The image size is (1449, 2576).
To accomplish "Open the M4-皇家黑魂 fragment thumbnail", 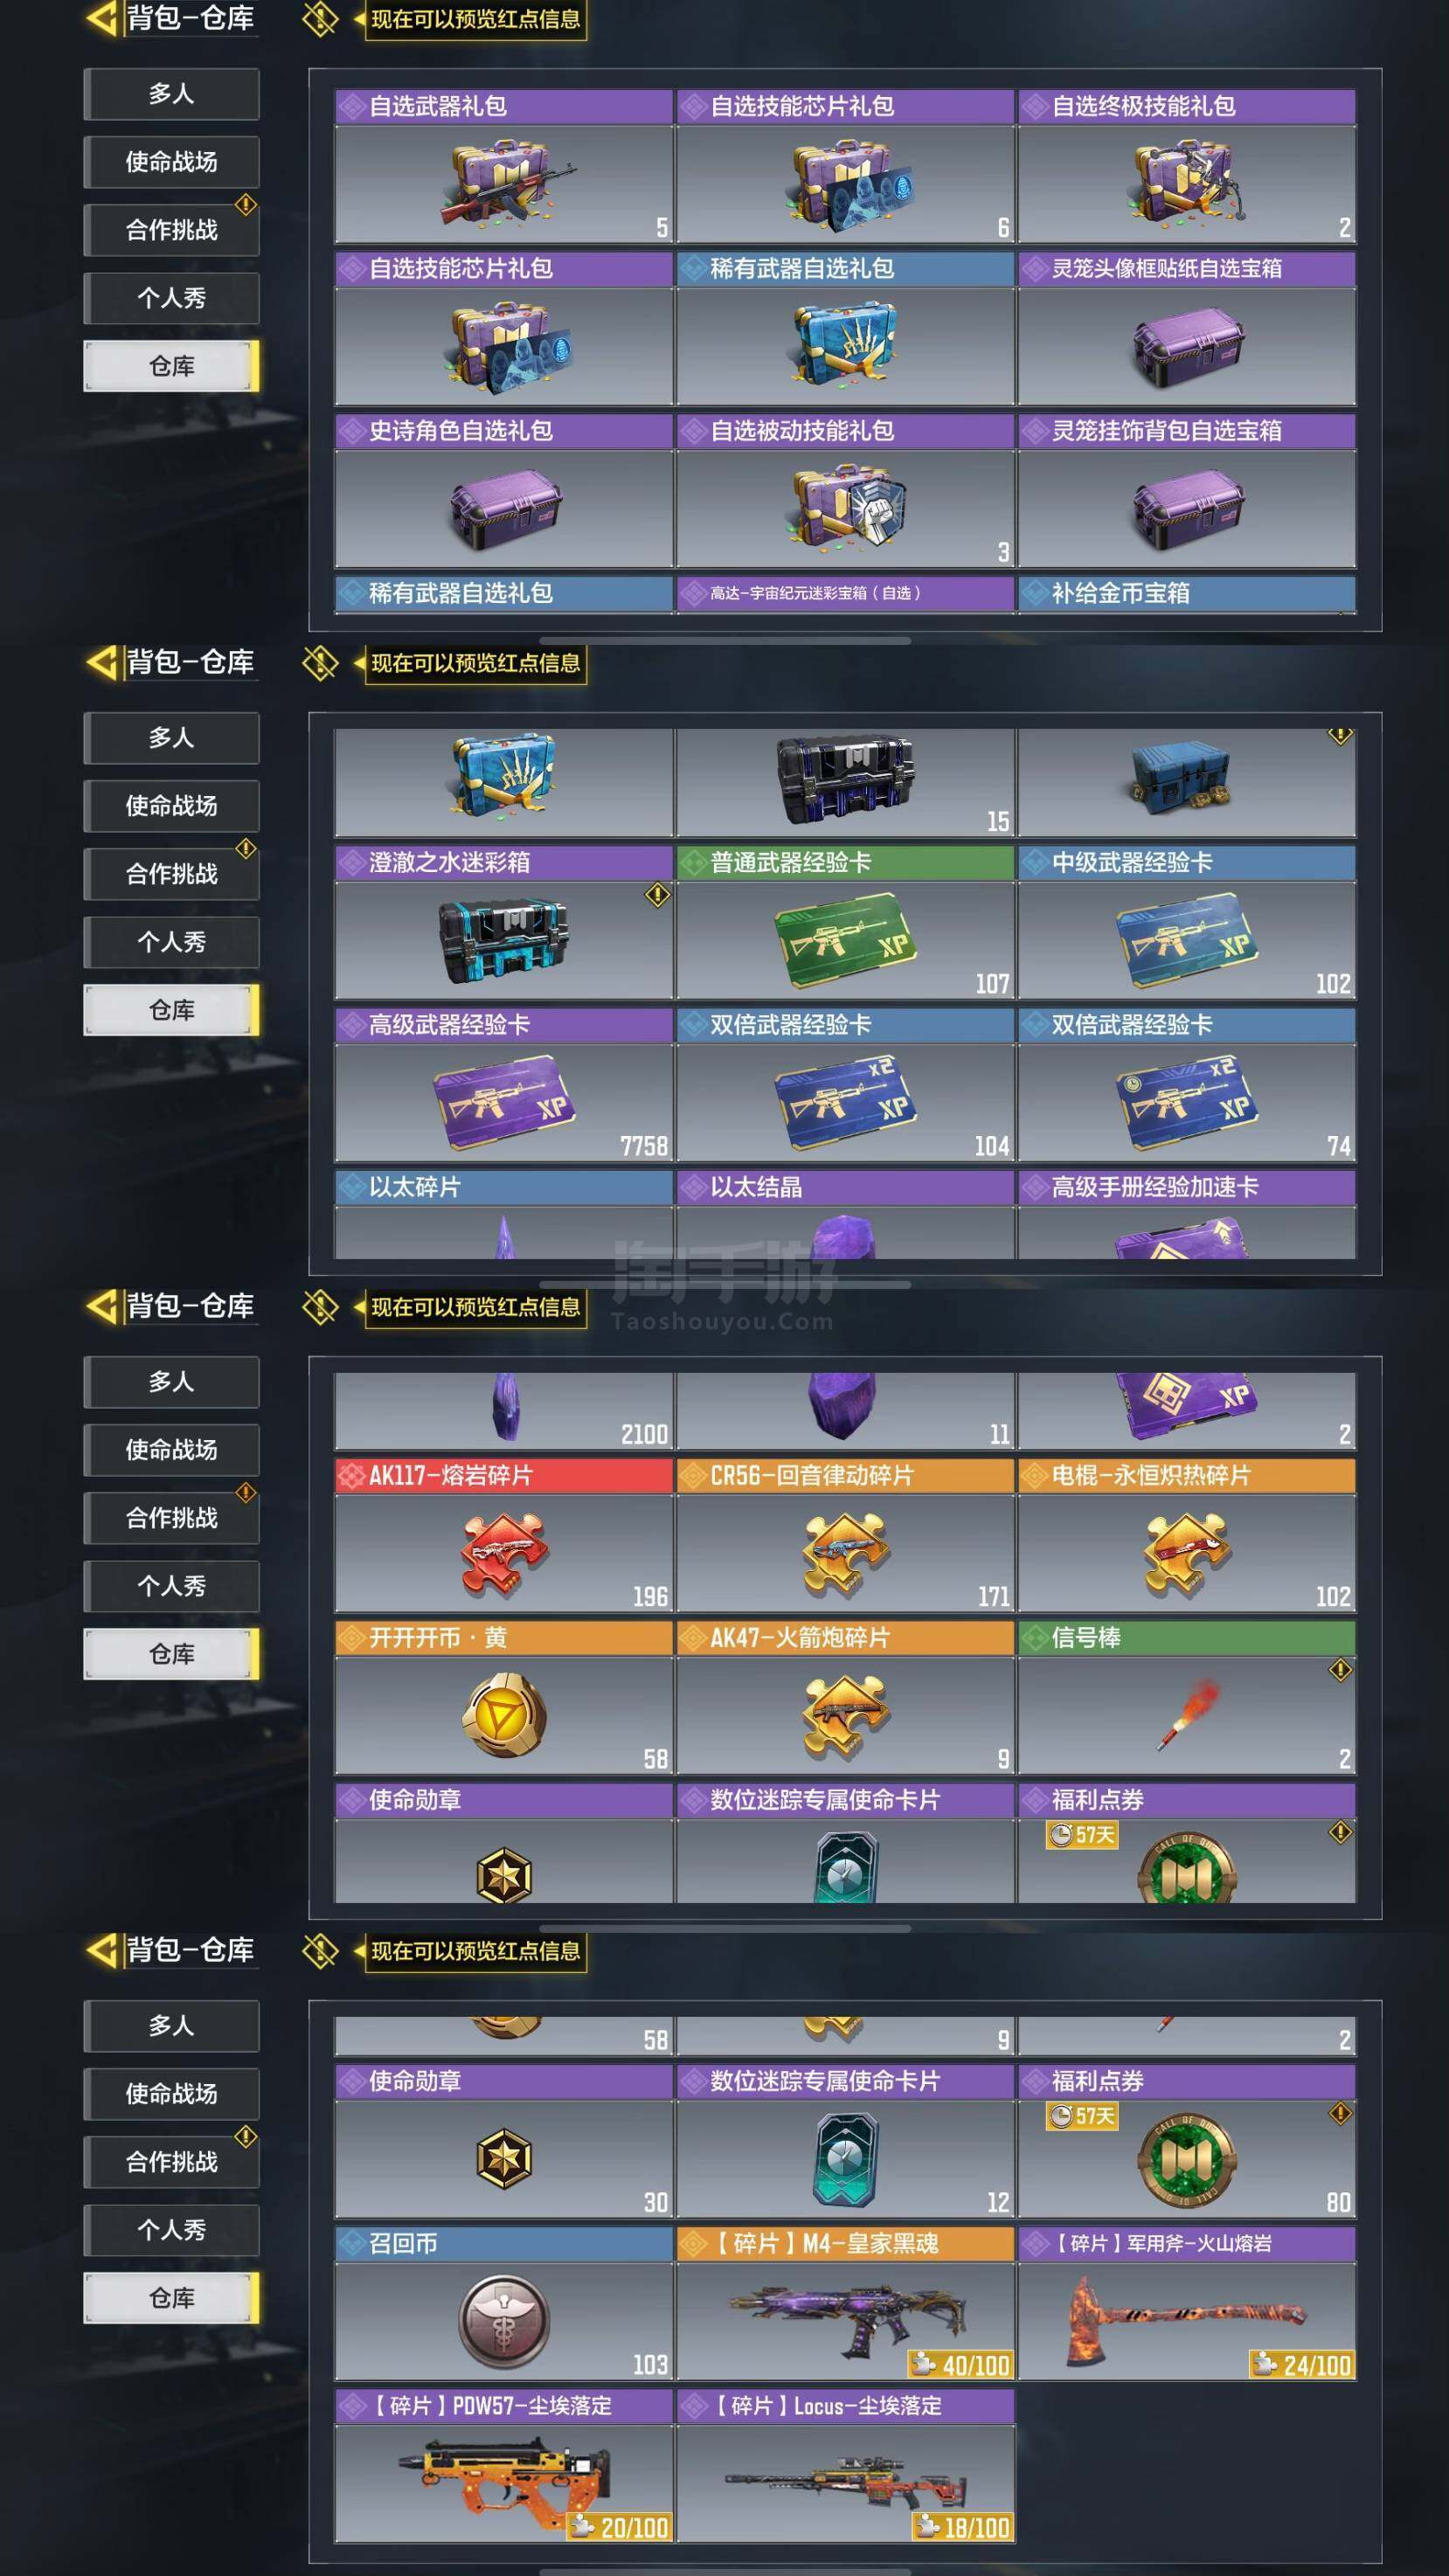I will (845, 2303).
